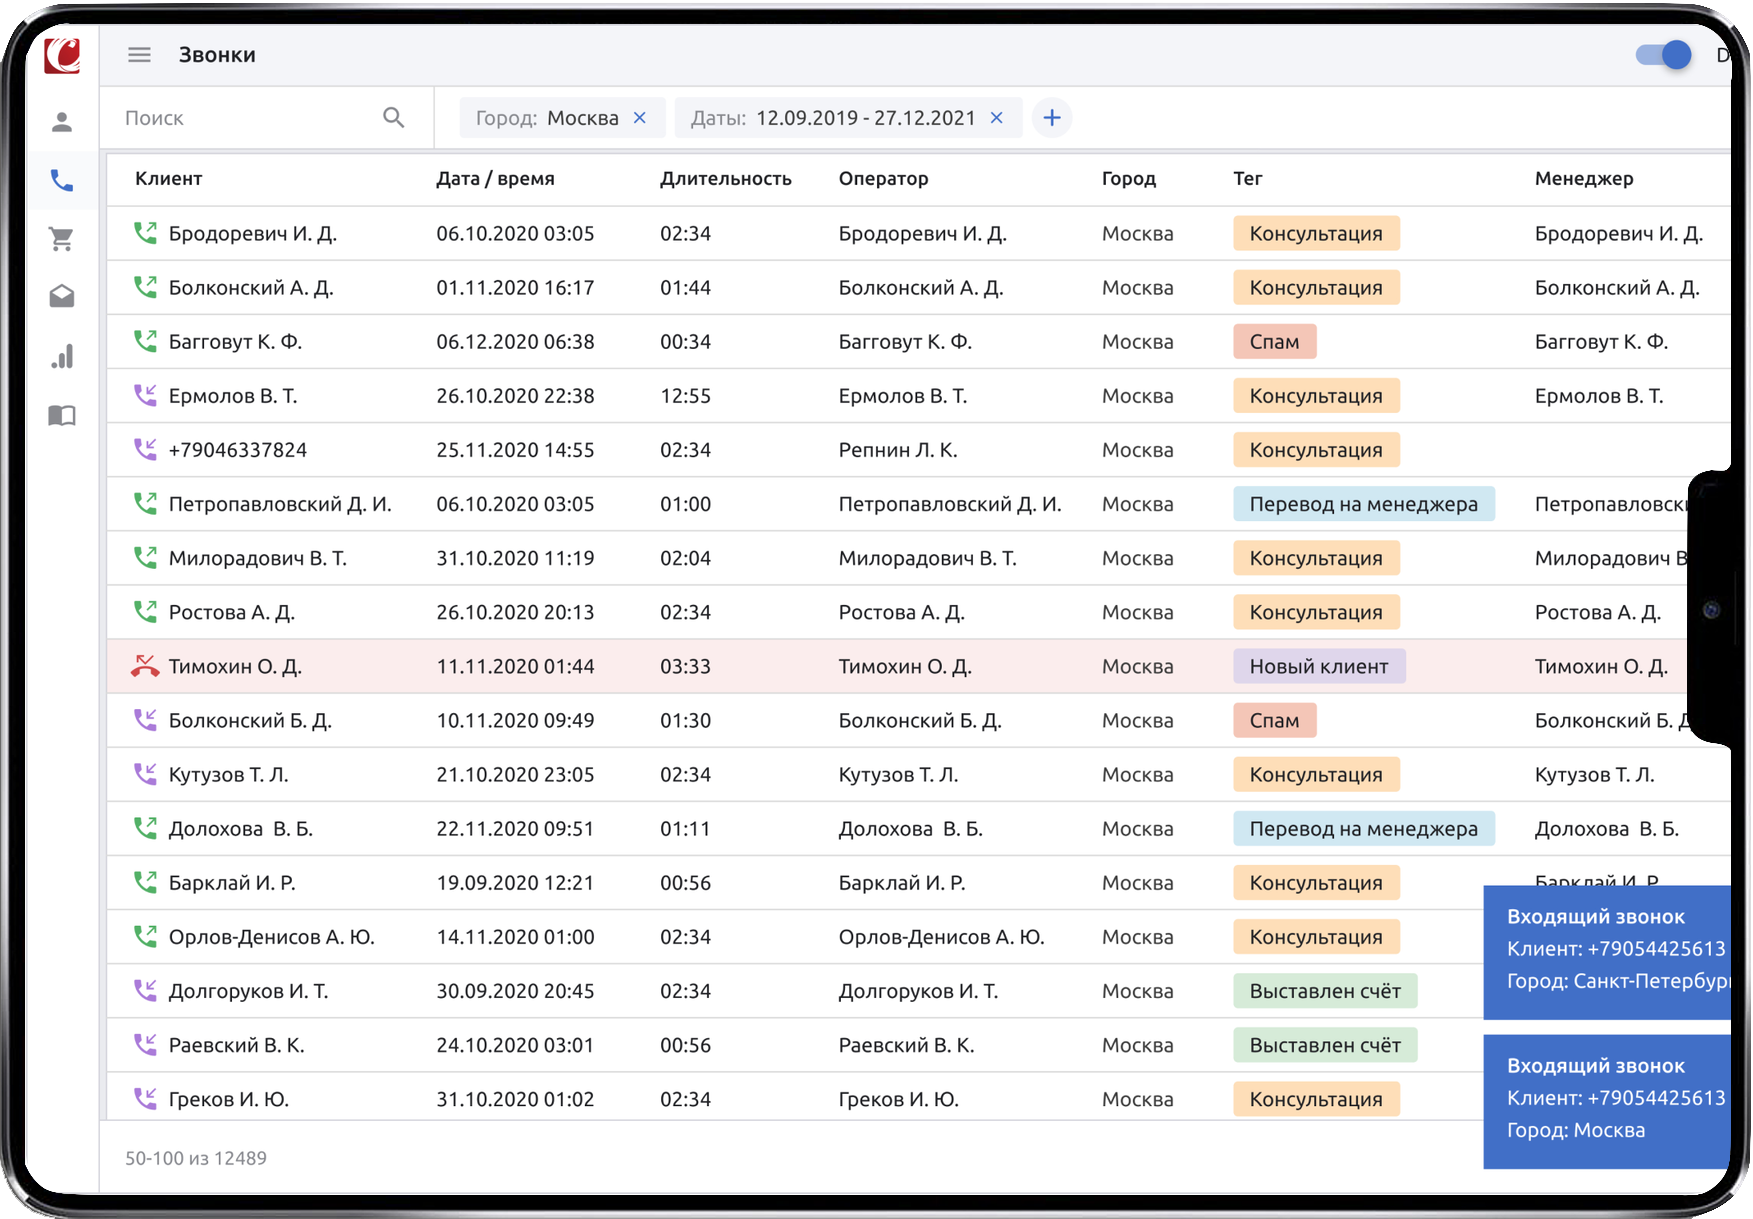Add a new filter with plus button

[1051, 118]
